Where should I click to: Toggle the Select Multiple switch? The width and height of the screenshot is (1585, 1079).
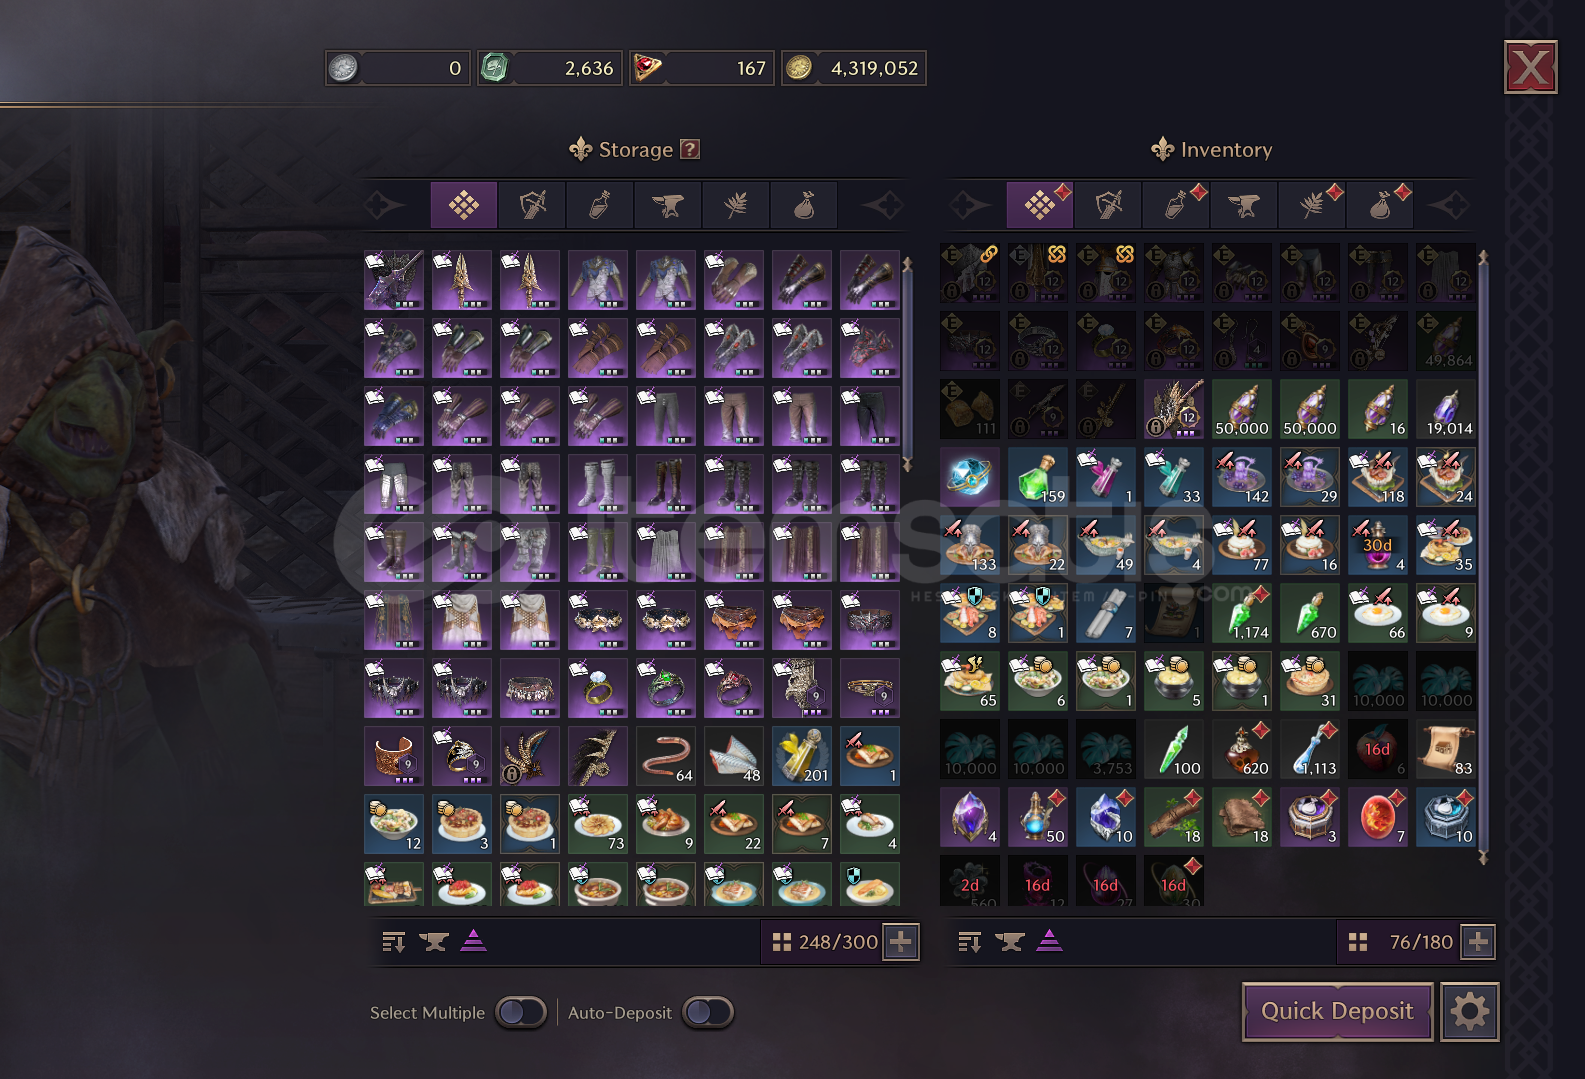point(521,1012)
